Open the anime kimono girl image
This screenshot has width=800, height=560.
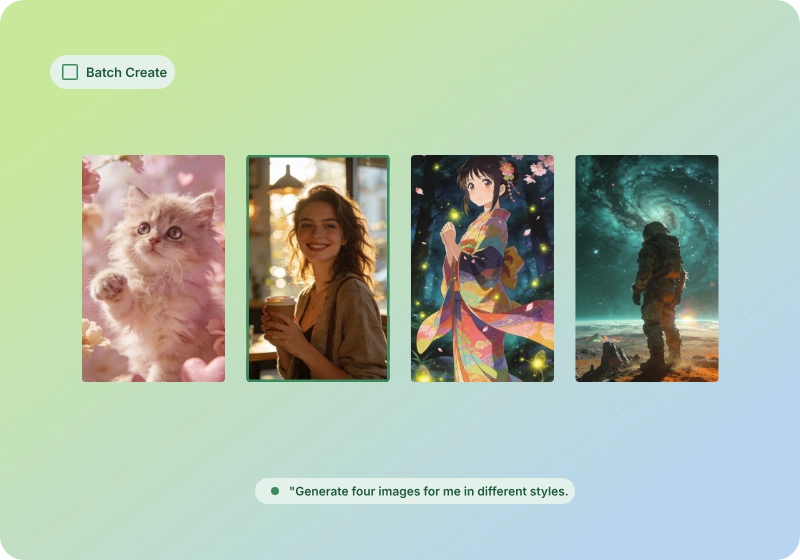coord(482,268)
